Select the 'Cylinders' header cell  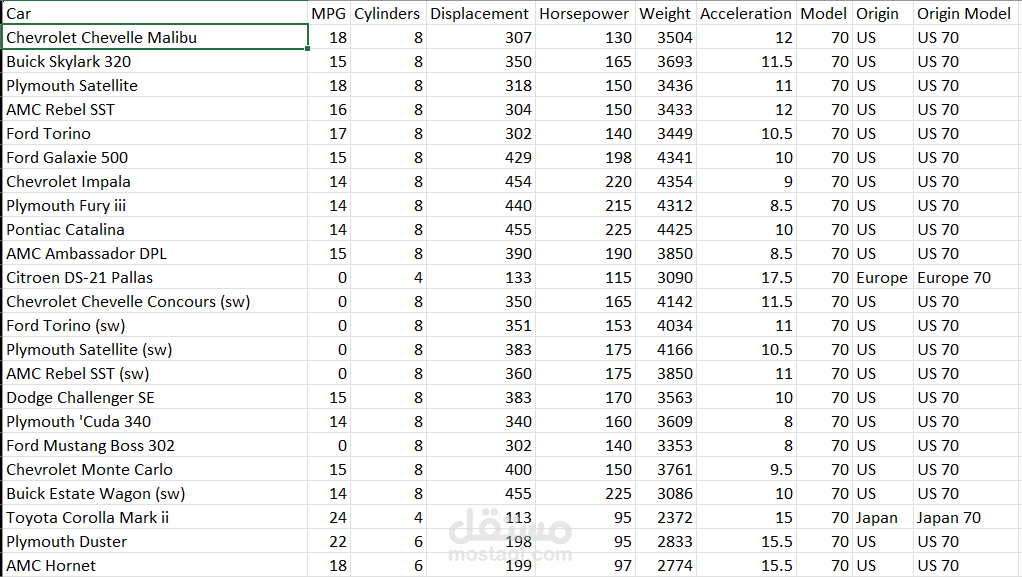[388, 13]
